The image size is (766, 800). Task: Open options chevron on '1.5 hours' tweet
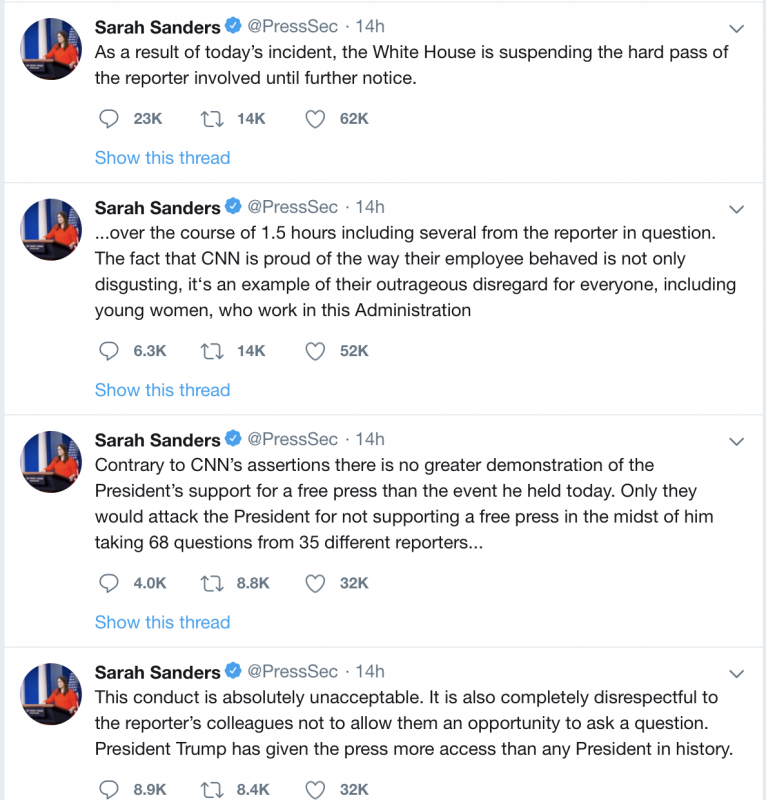(736, 209)
